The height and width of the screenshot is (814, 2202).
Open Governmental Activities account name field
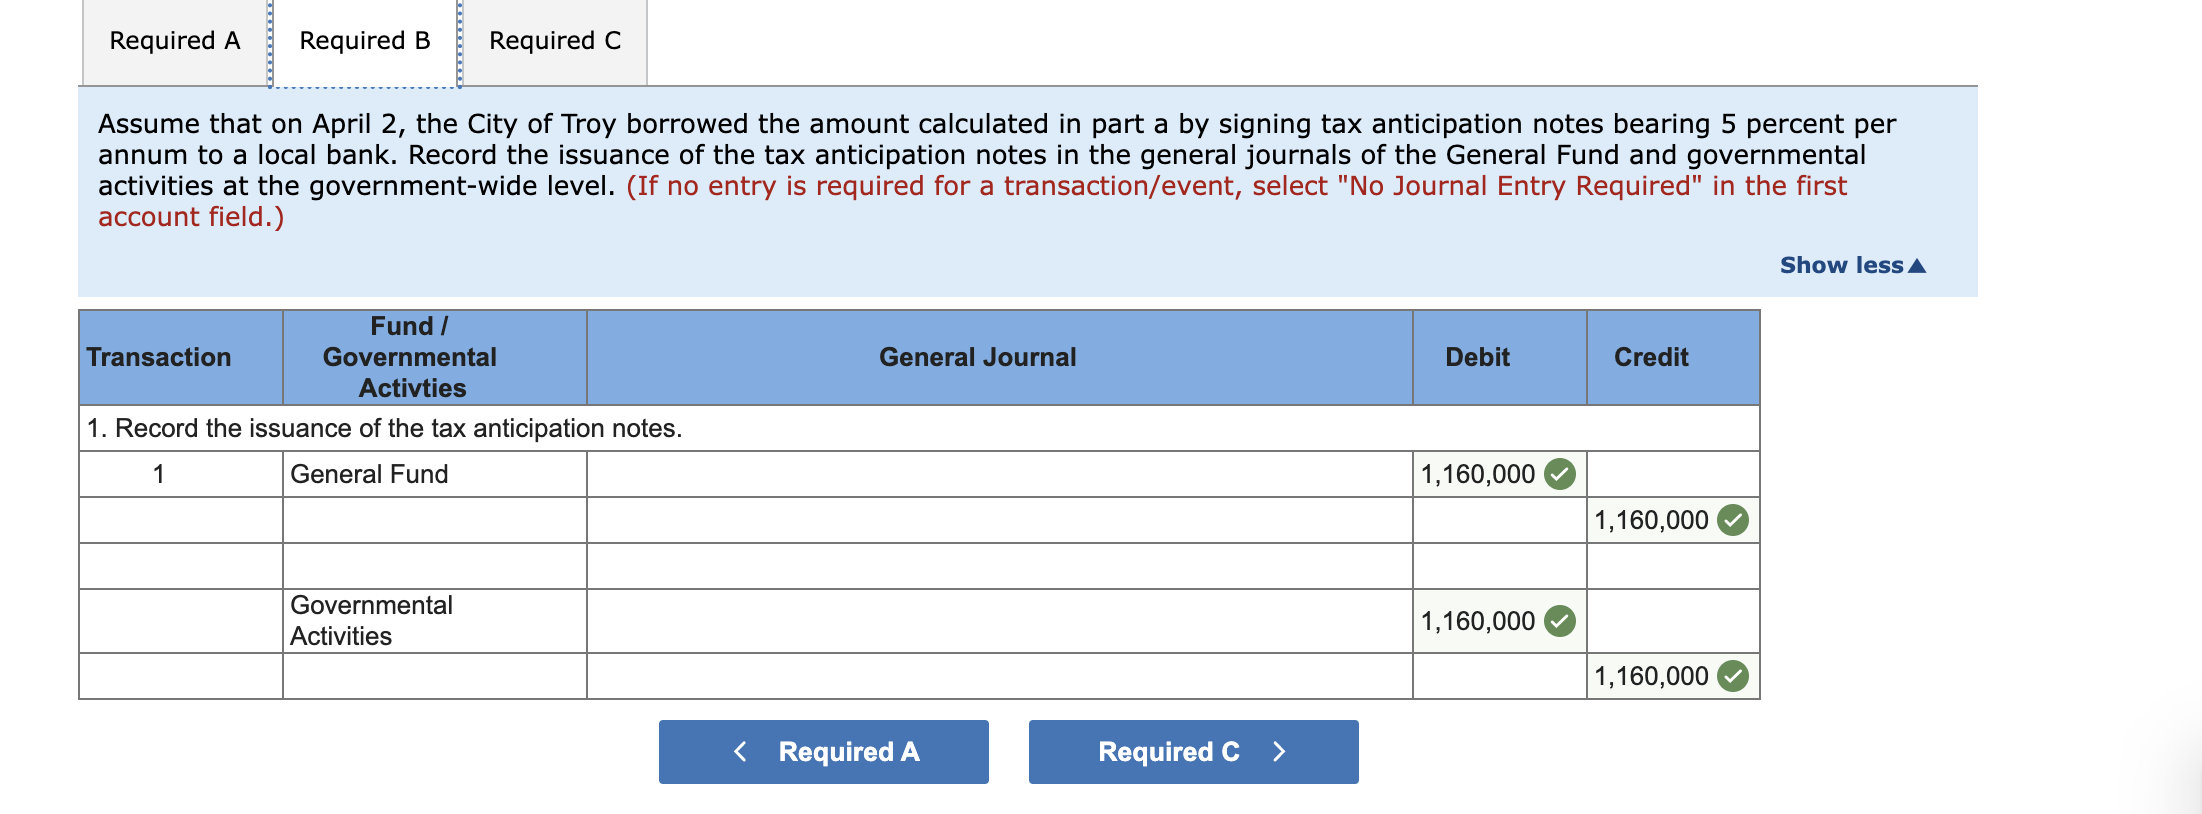[x=1000, y=621]
